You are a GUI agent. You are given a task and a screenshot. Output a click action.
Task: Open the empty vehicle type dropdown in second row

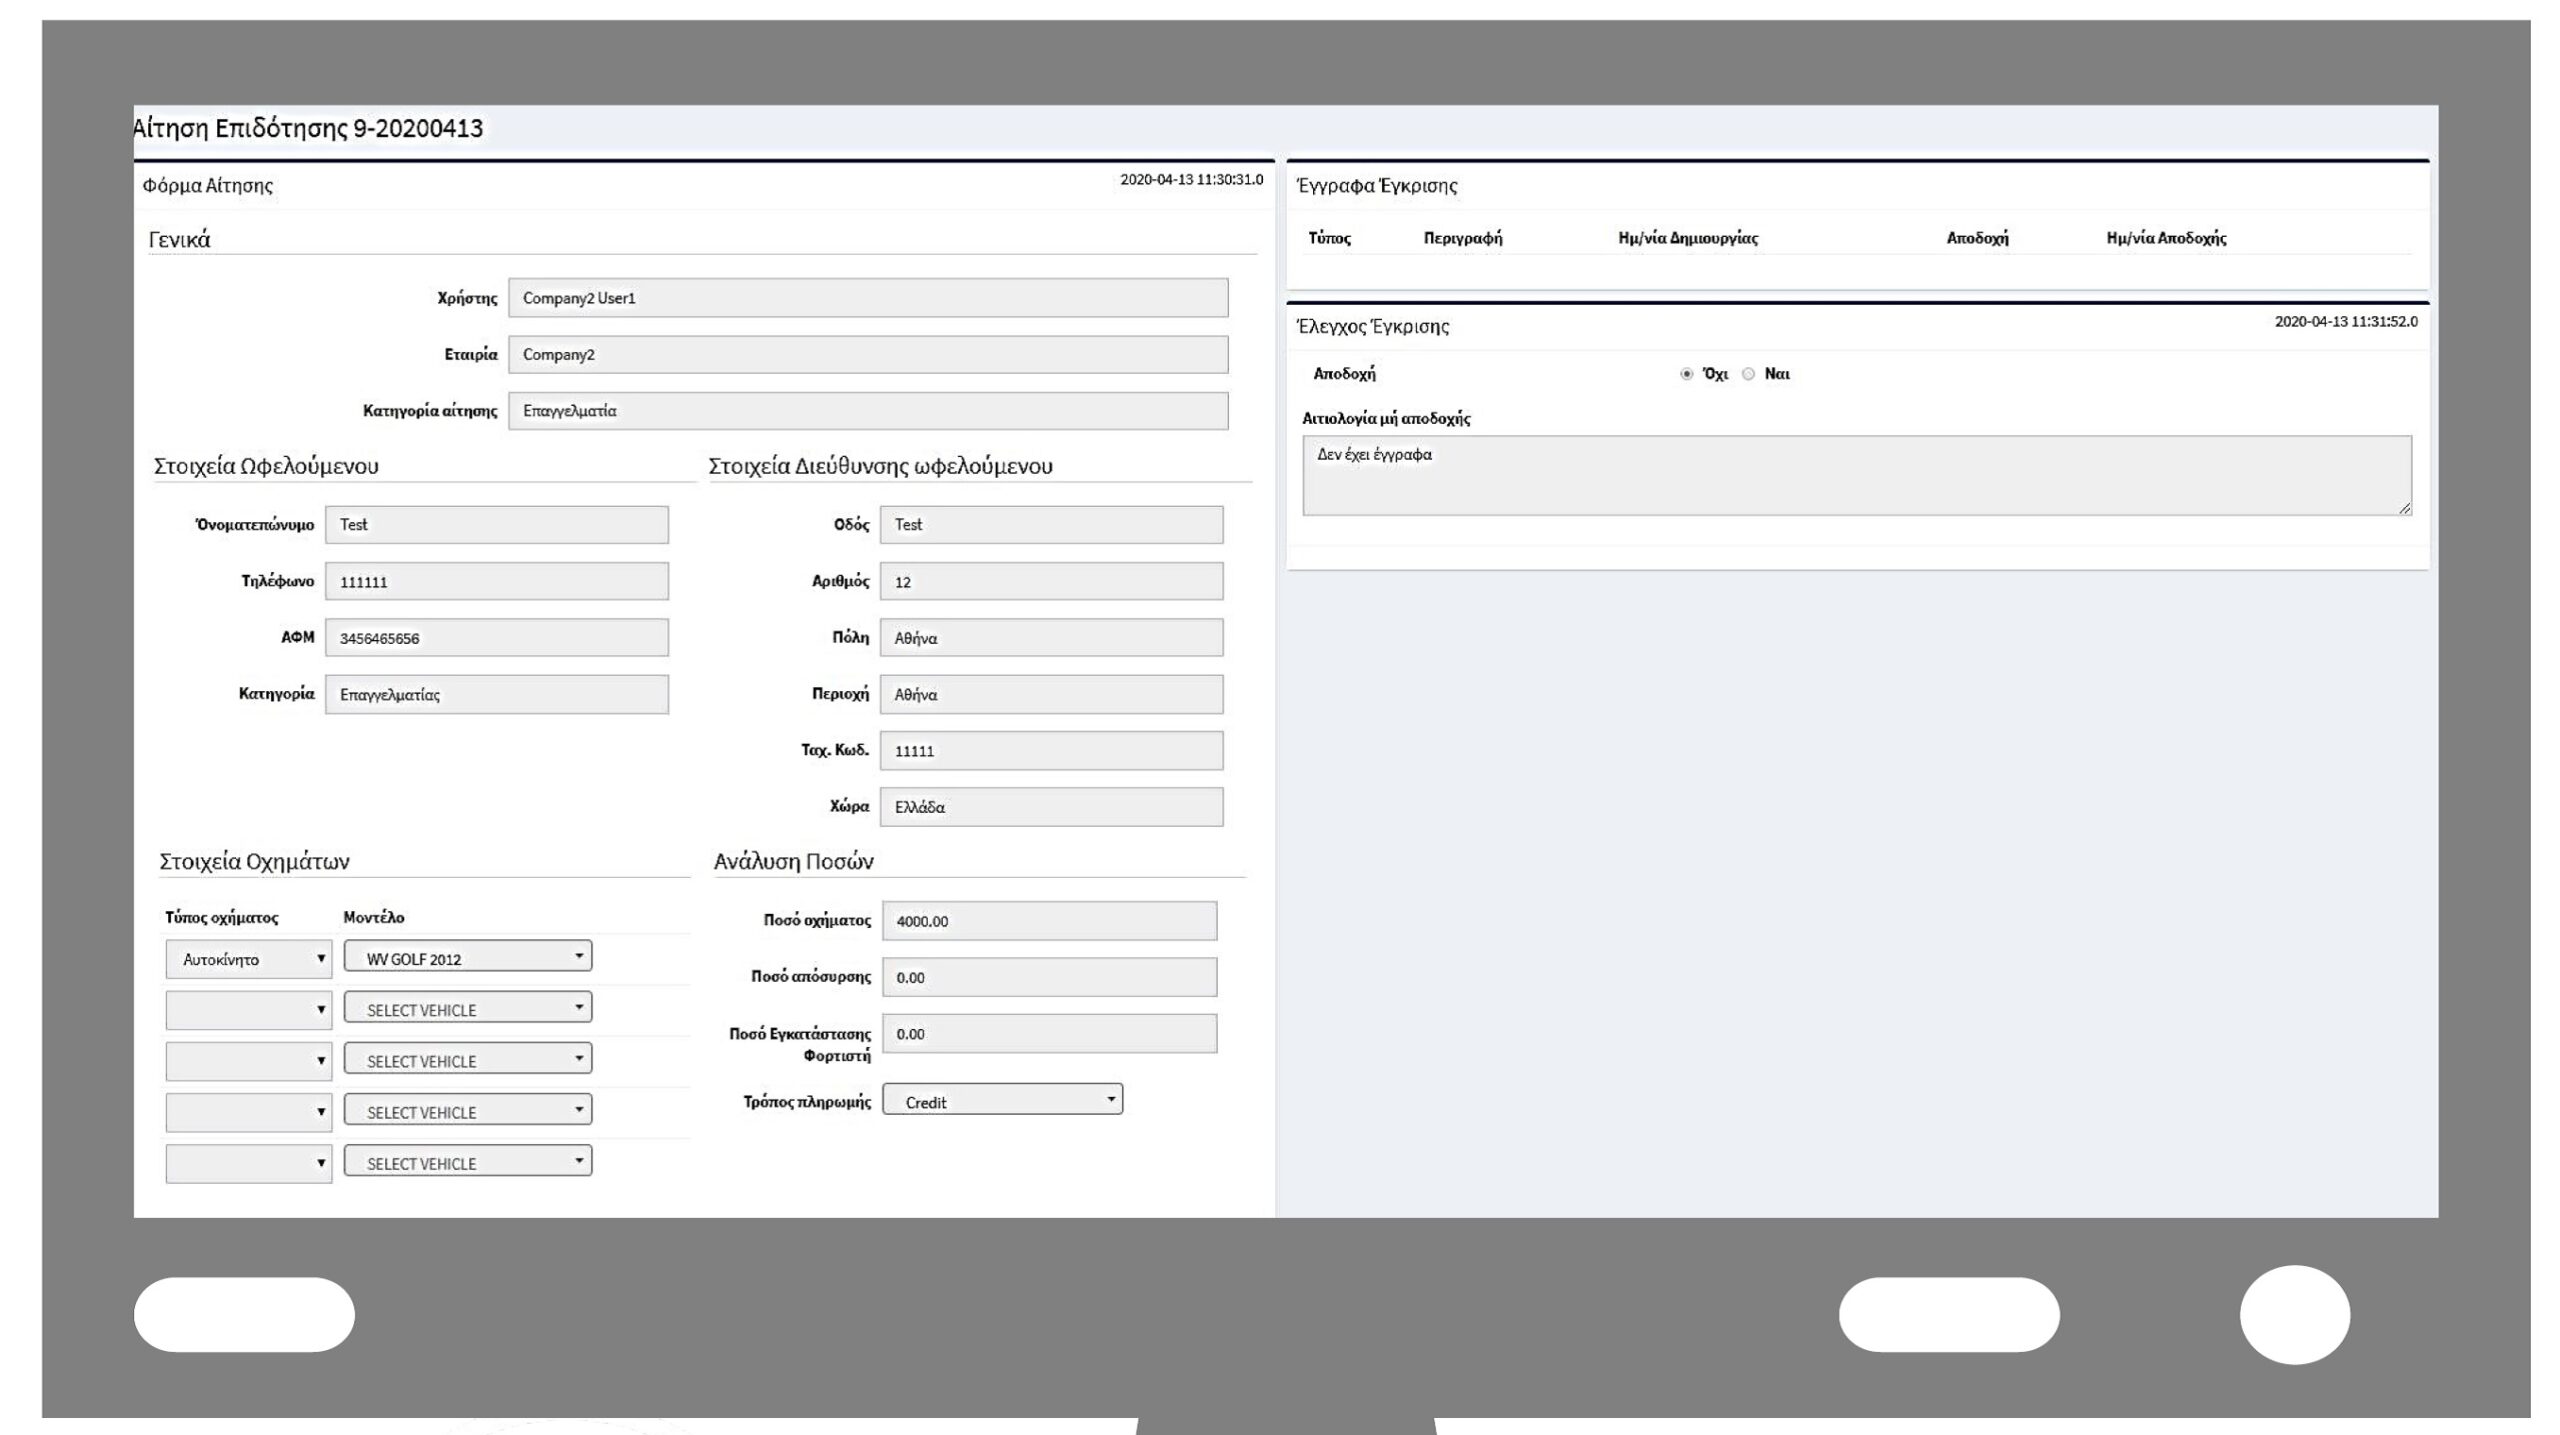tap(249, 1010)
